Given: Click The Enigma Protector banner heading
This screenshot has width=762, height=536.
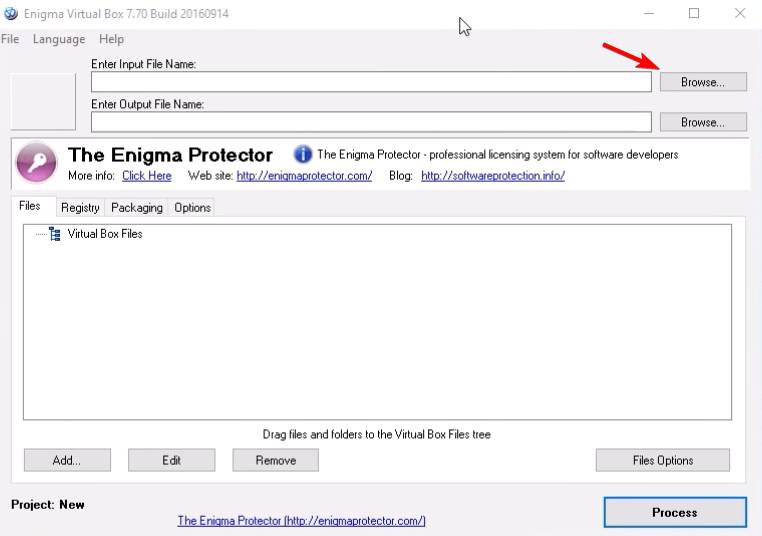Looking at the screenshot, I should [x=170, y=155].
